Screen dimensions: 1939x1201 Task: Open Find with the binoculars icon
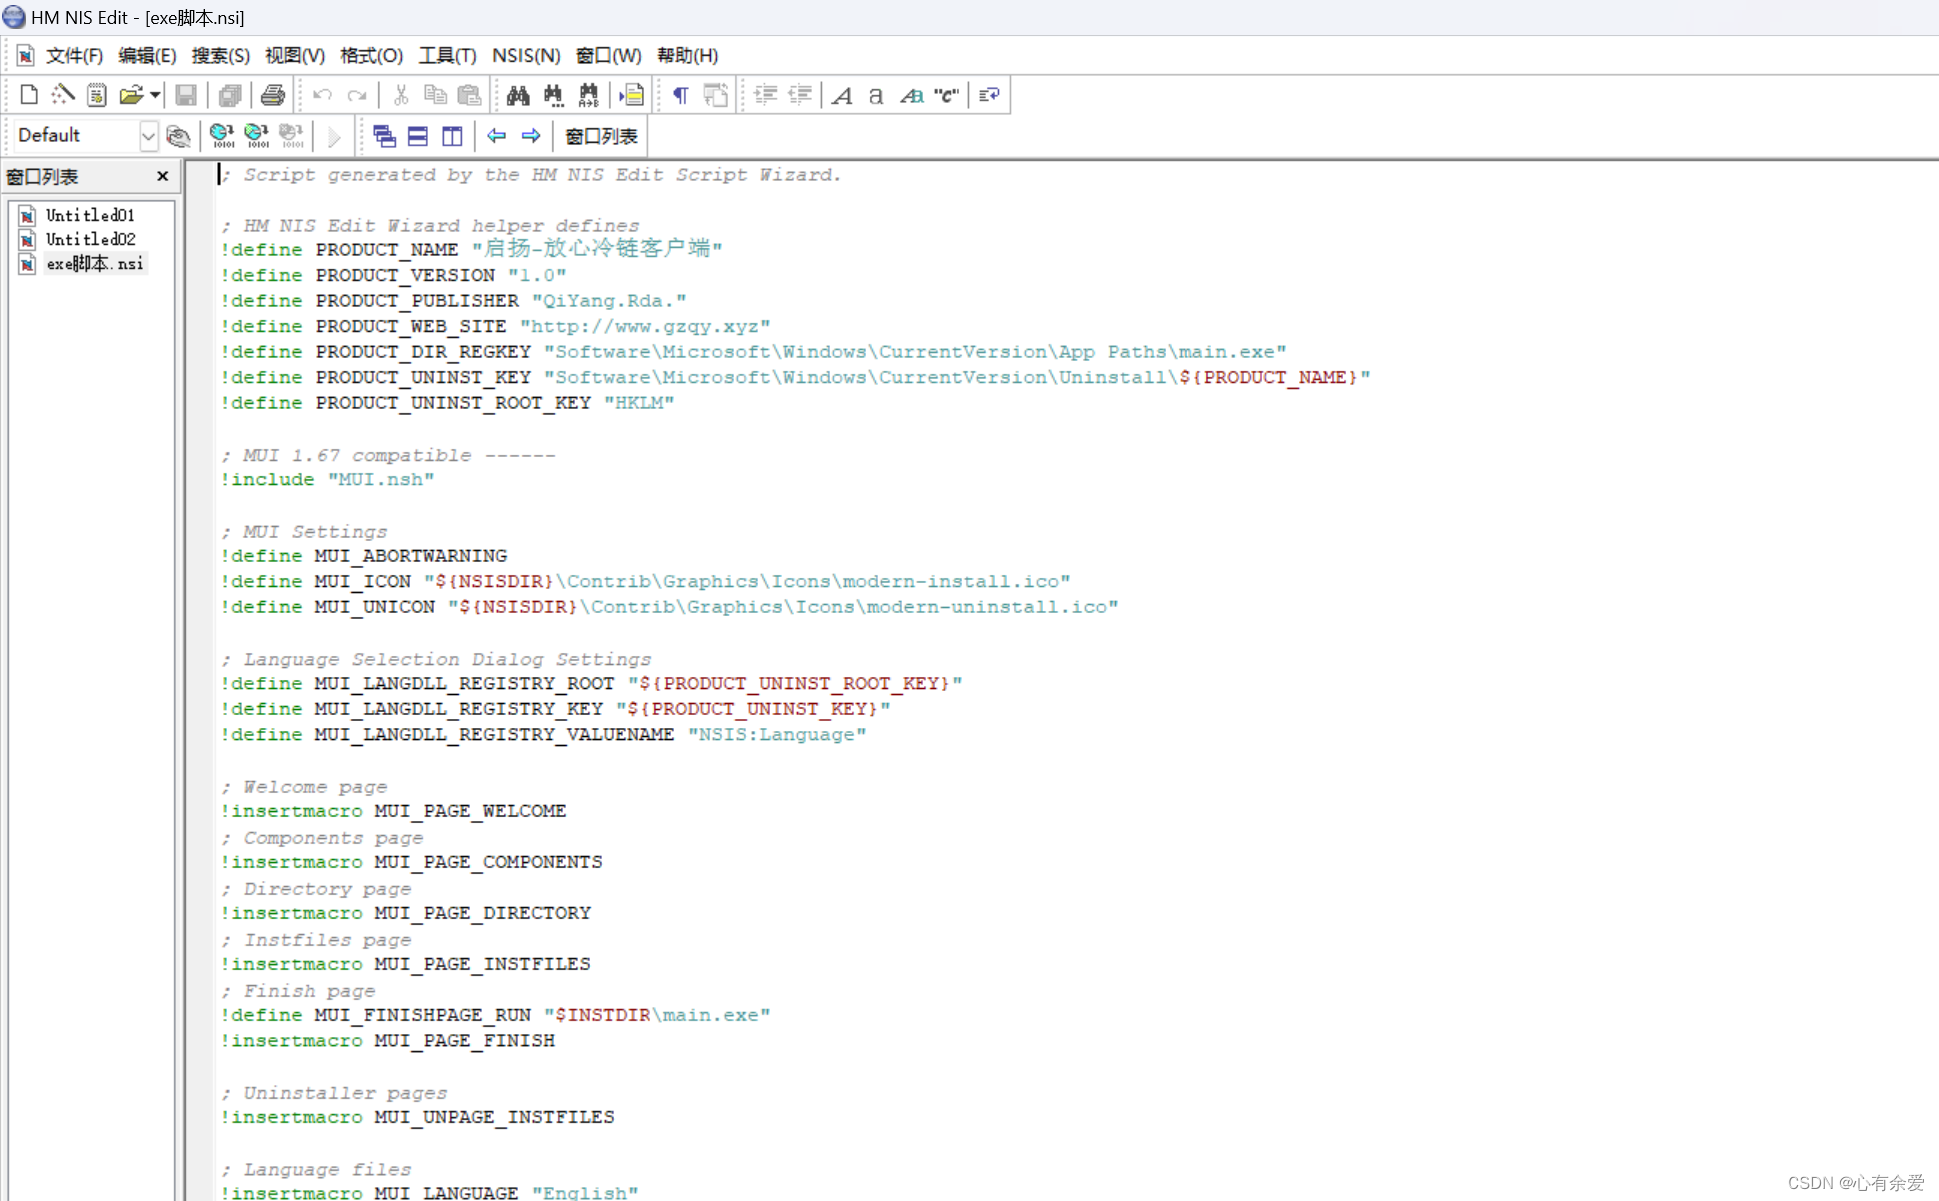pos(518,95)
